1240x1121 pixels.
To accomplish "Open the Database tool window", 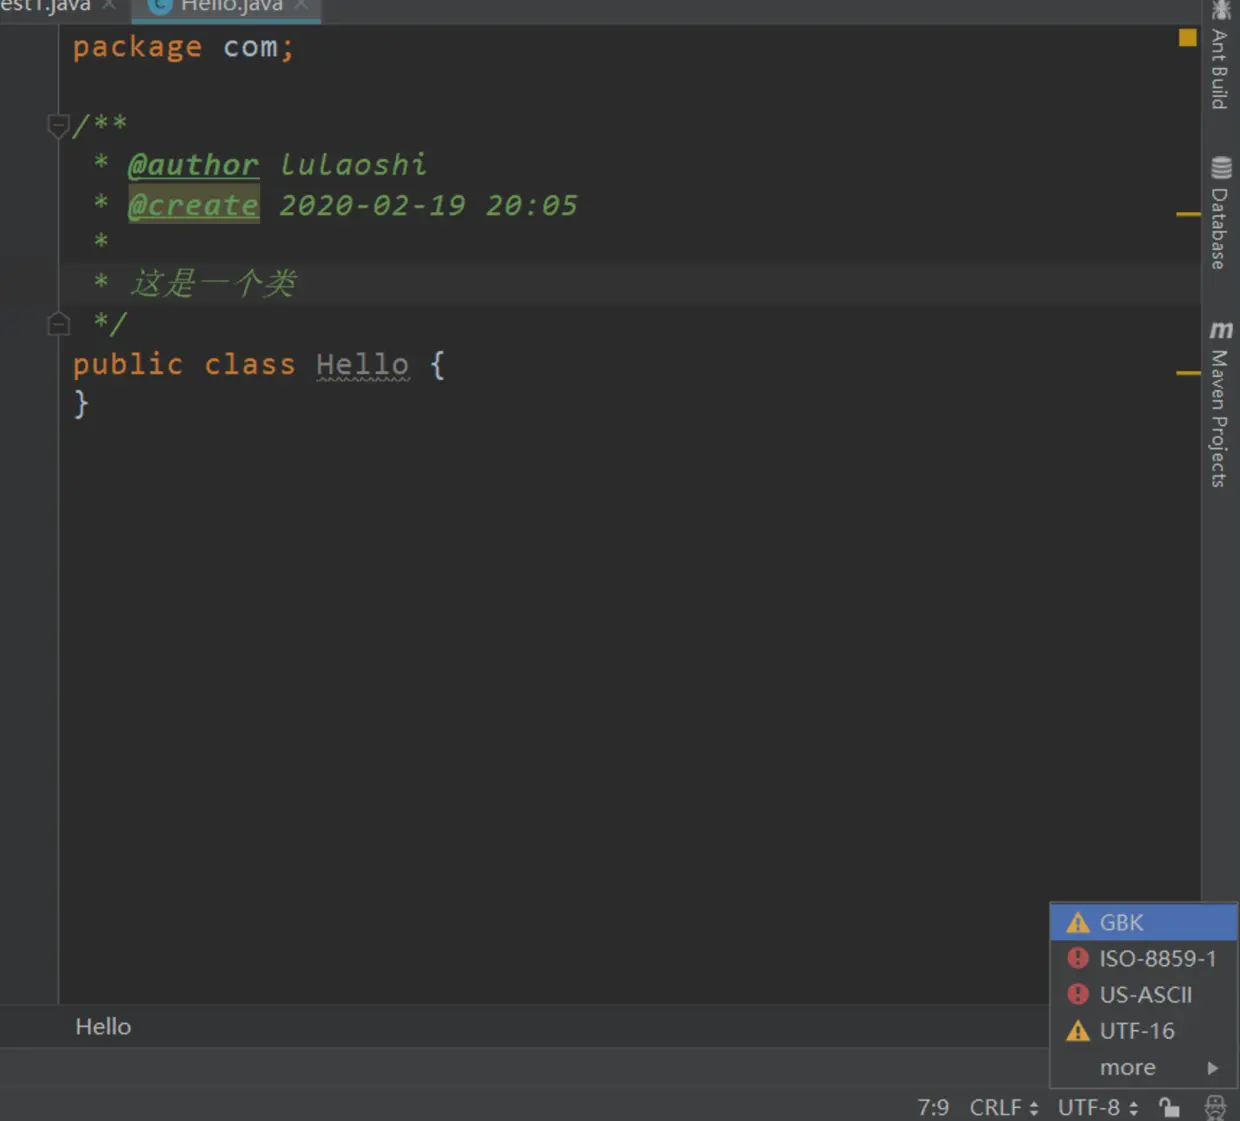I will click(1220, 213).
